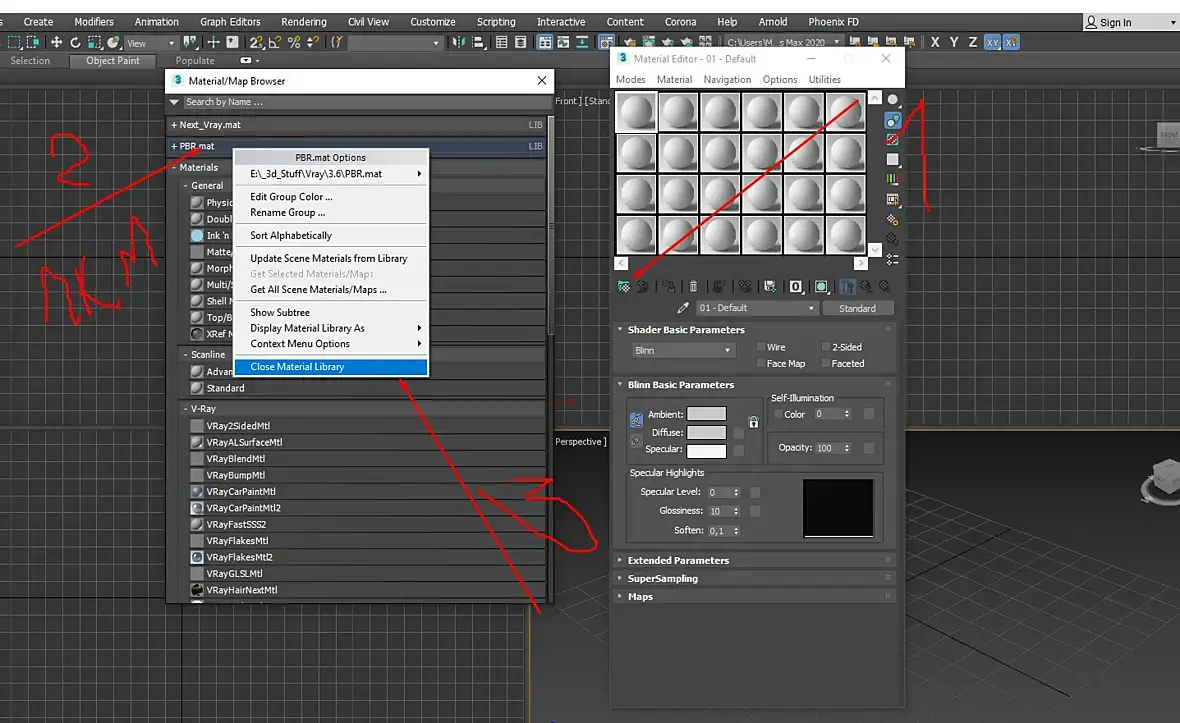Click Mirror tool in main toolbar
The image size is (1180, 723).
[x=458, y=42]
